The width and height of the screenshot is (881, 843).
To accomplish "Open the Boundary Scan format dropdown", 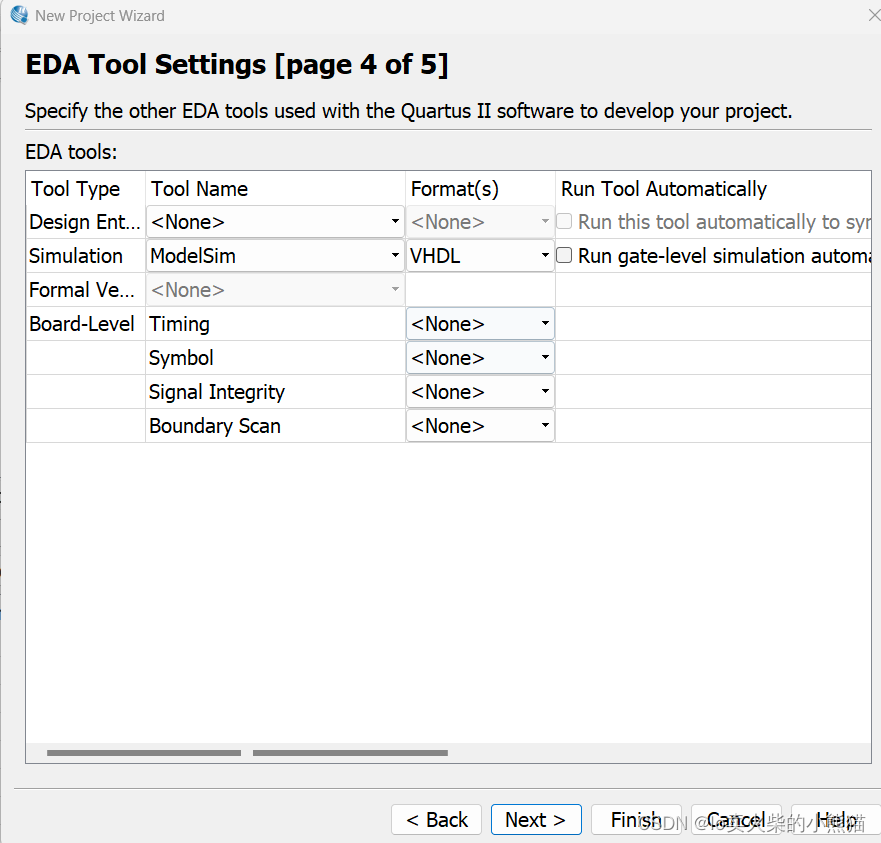I will point(480,426).
